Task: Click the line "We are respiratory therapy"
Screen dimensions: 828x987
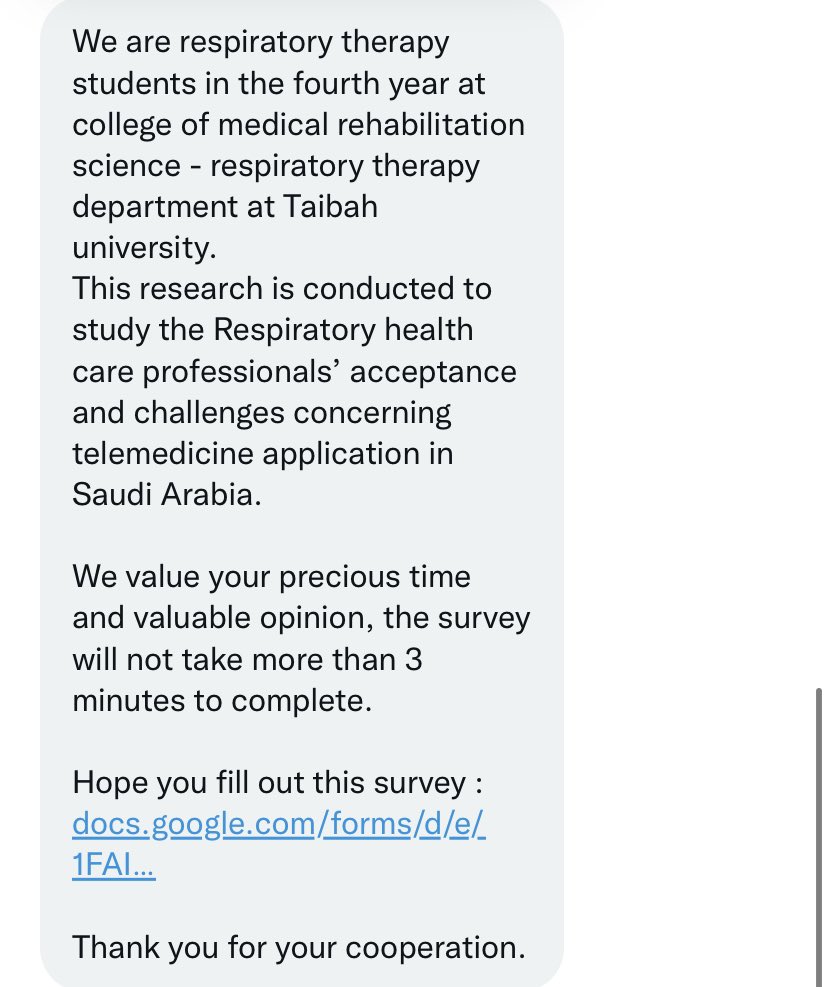Action: (261, 42)
